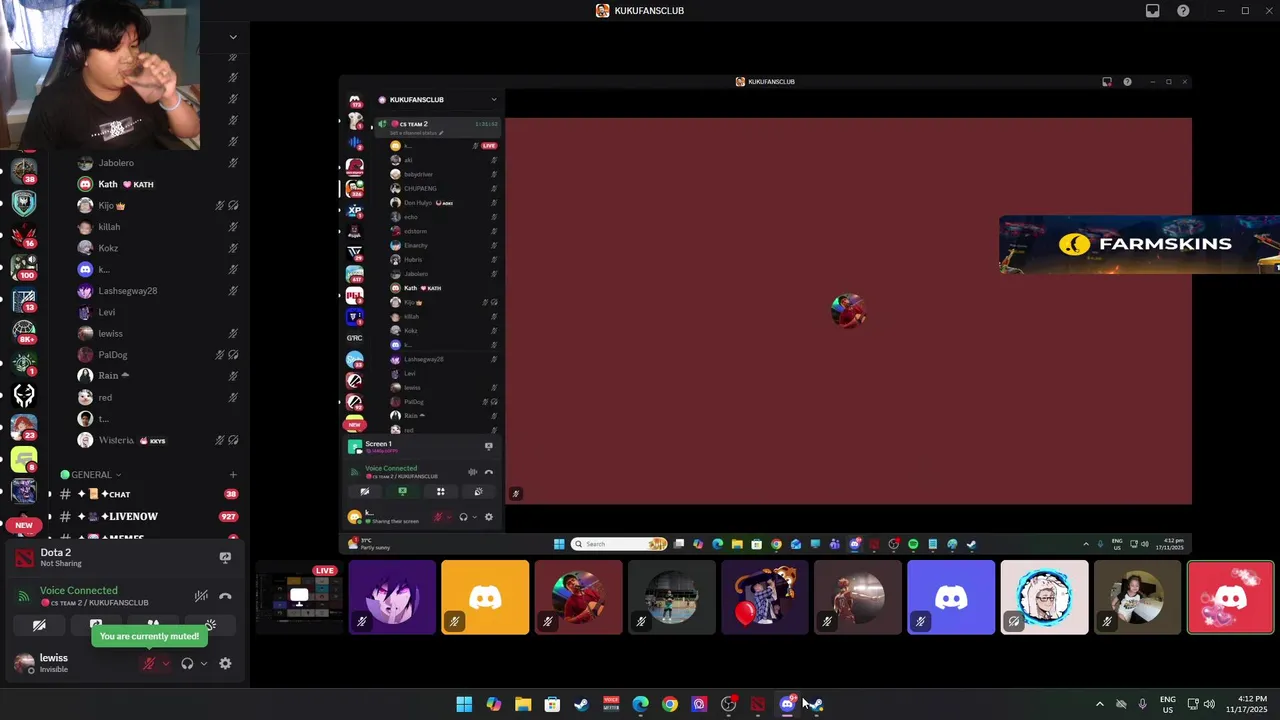1280x720 pixels.
Task: Select the purple anime avatar participant tile
Action: pyautogui.click(x=392, y=598)
